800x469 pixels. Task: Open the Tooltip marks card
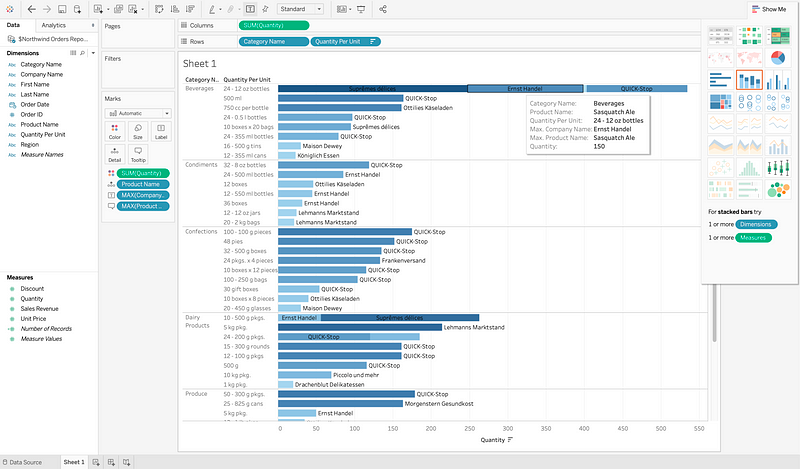(137, 154)
